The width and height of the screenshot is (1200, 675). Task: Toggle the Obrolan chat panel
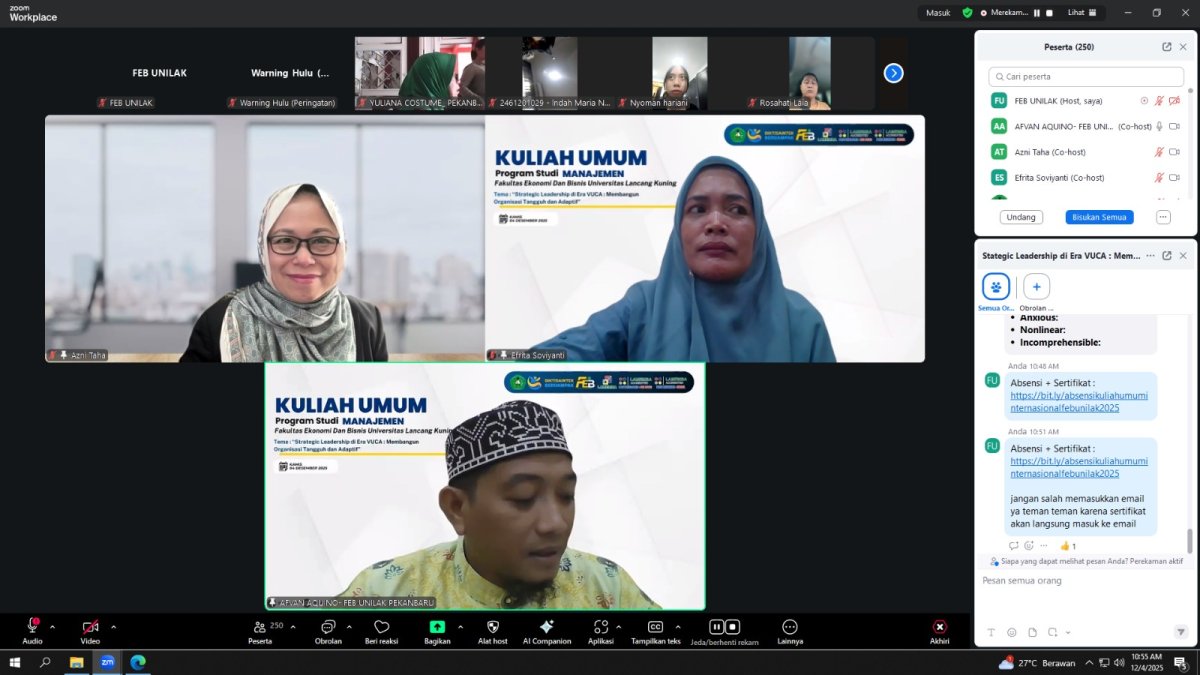click(x=328, y=630)
